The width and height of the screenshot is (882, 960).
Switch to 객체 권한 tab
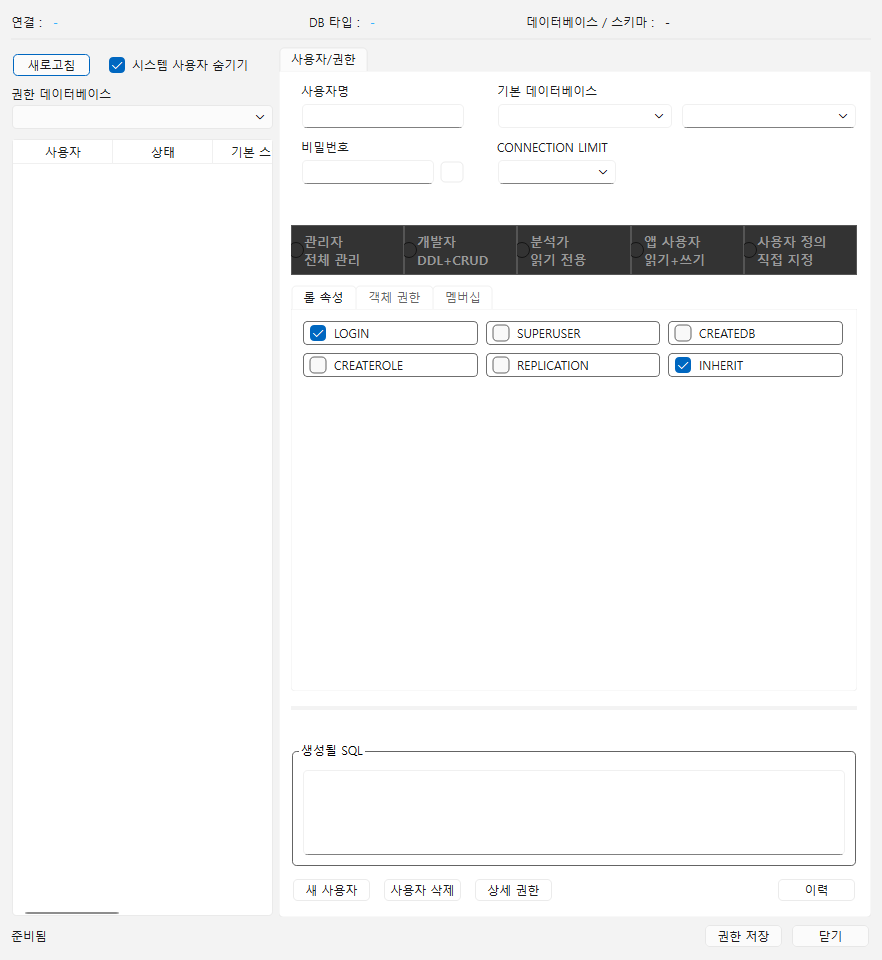click(394, 298)
